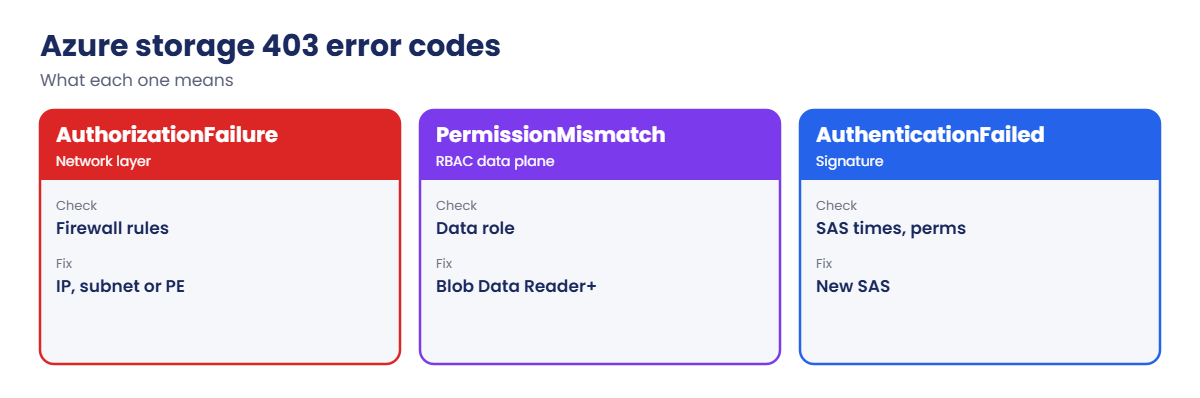Click the Data role check text

click(475, 228)
